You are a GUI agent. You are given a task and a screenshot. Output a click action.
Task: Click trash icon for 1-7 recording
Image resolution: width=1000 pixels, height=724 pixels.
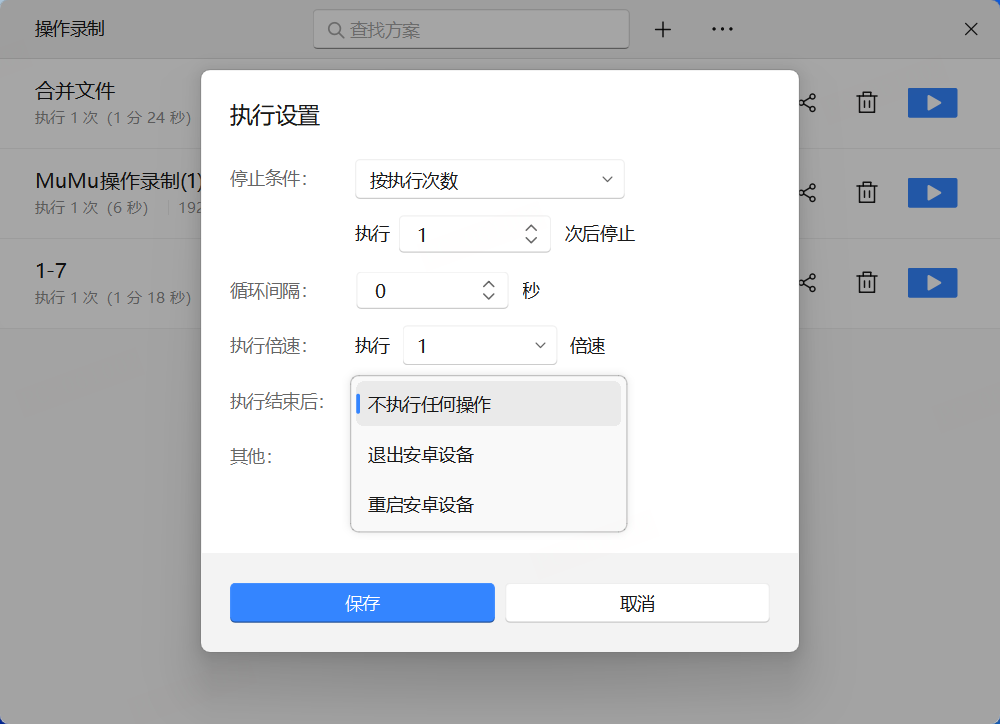[867, 283]
